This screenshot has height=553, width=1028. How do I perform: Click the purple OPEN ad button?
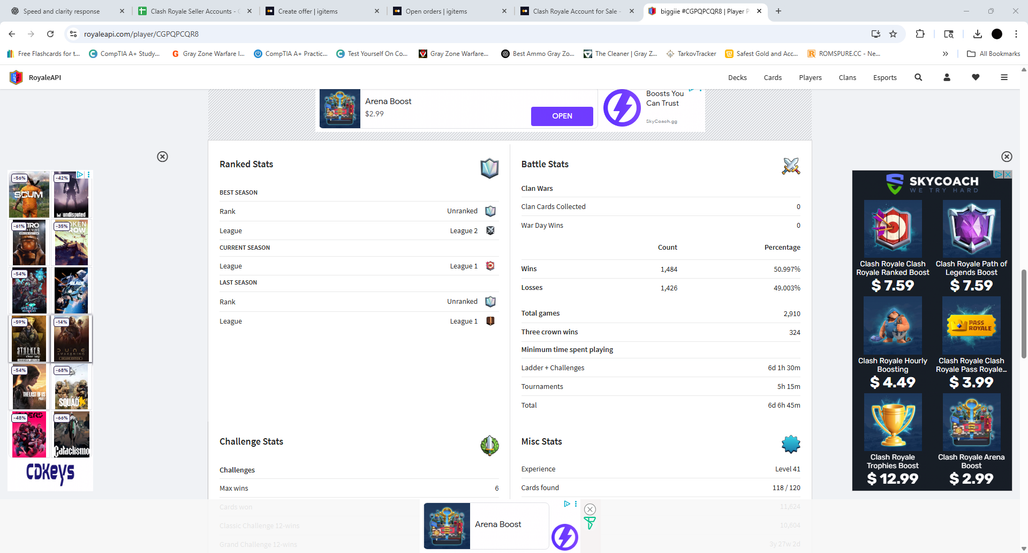pos(562,116)
